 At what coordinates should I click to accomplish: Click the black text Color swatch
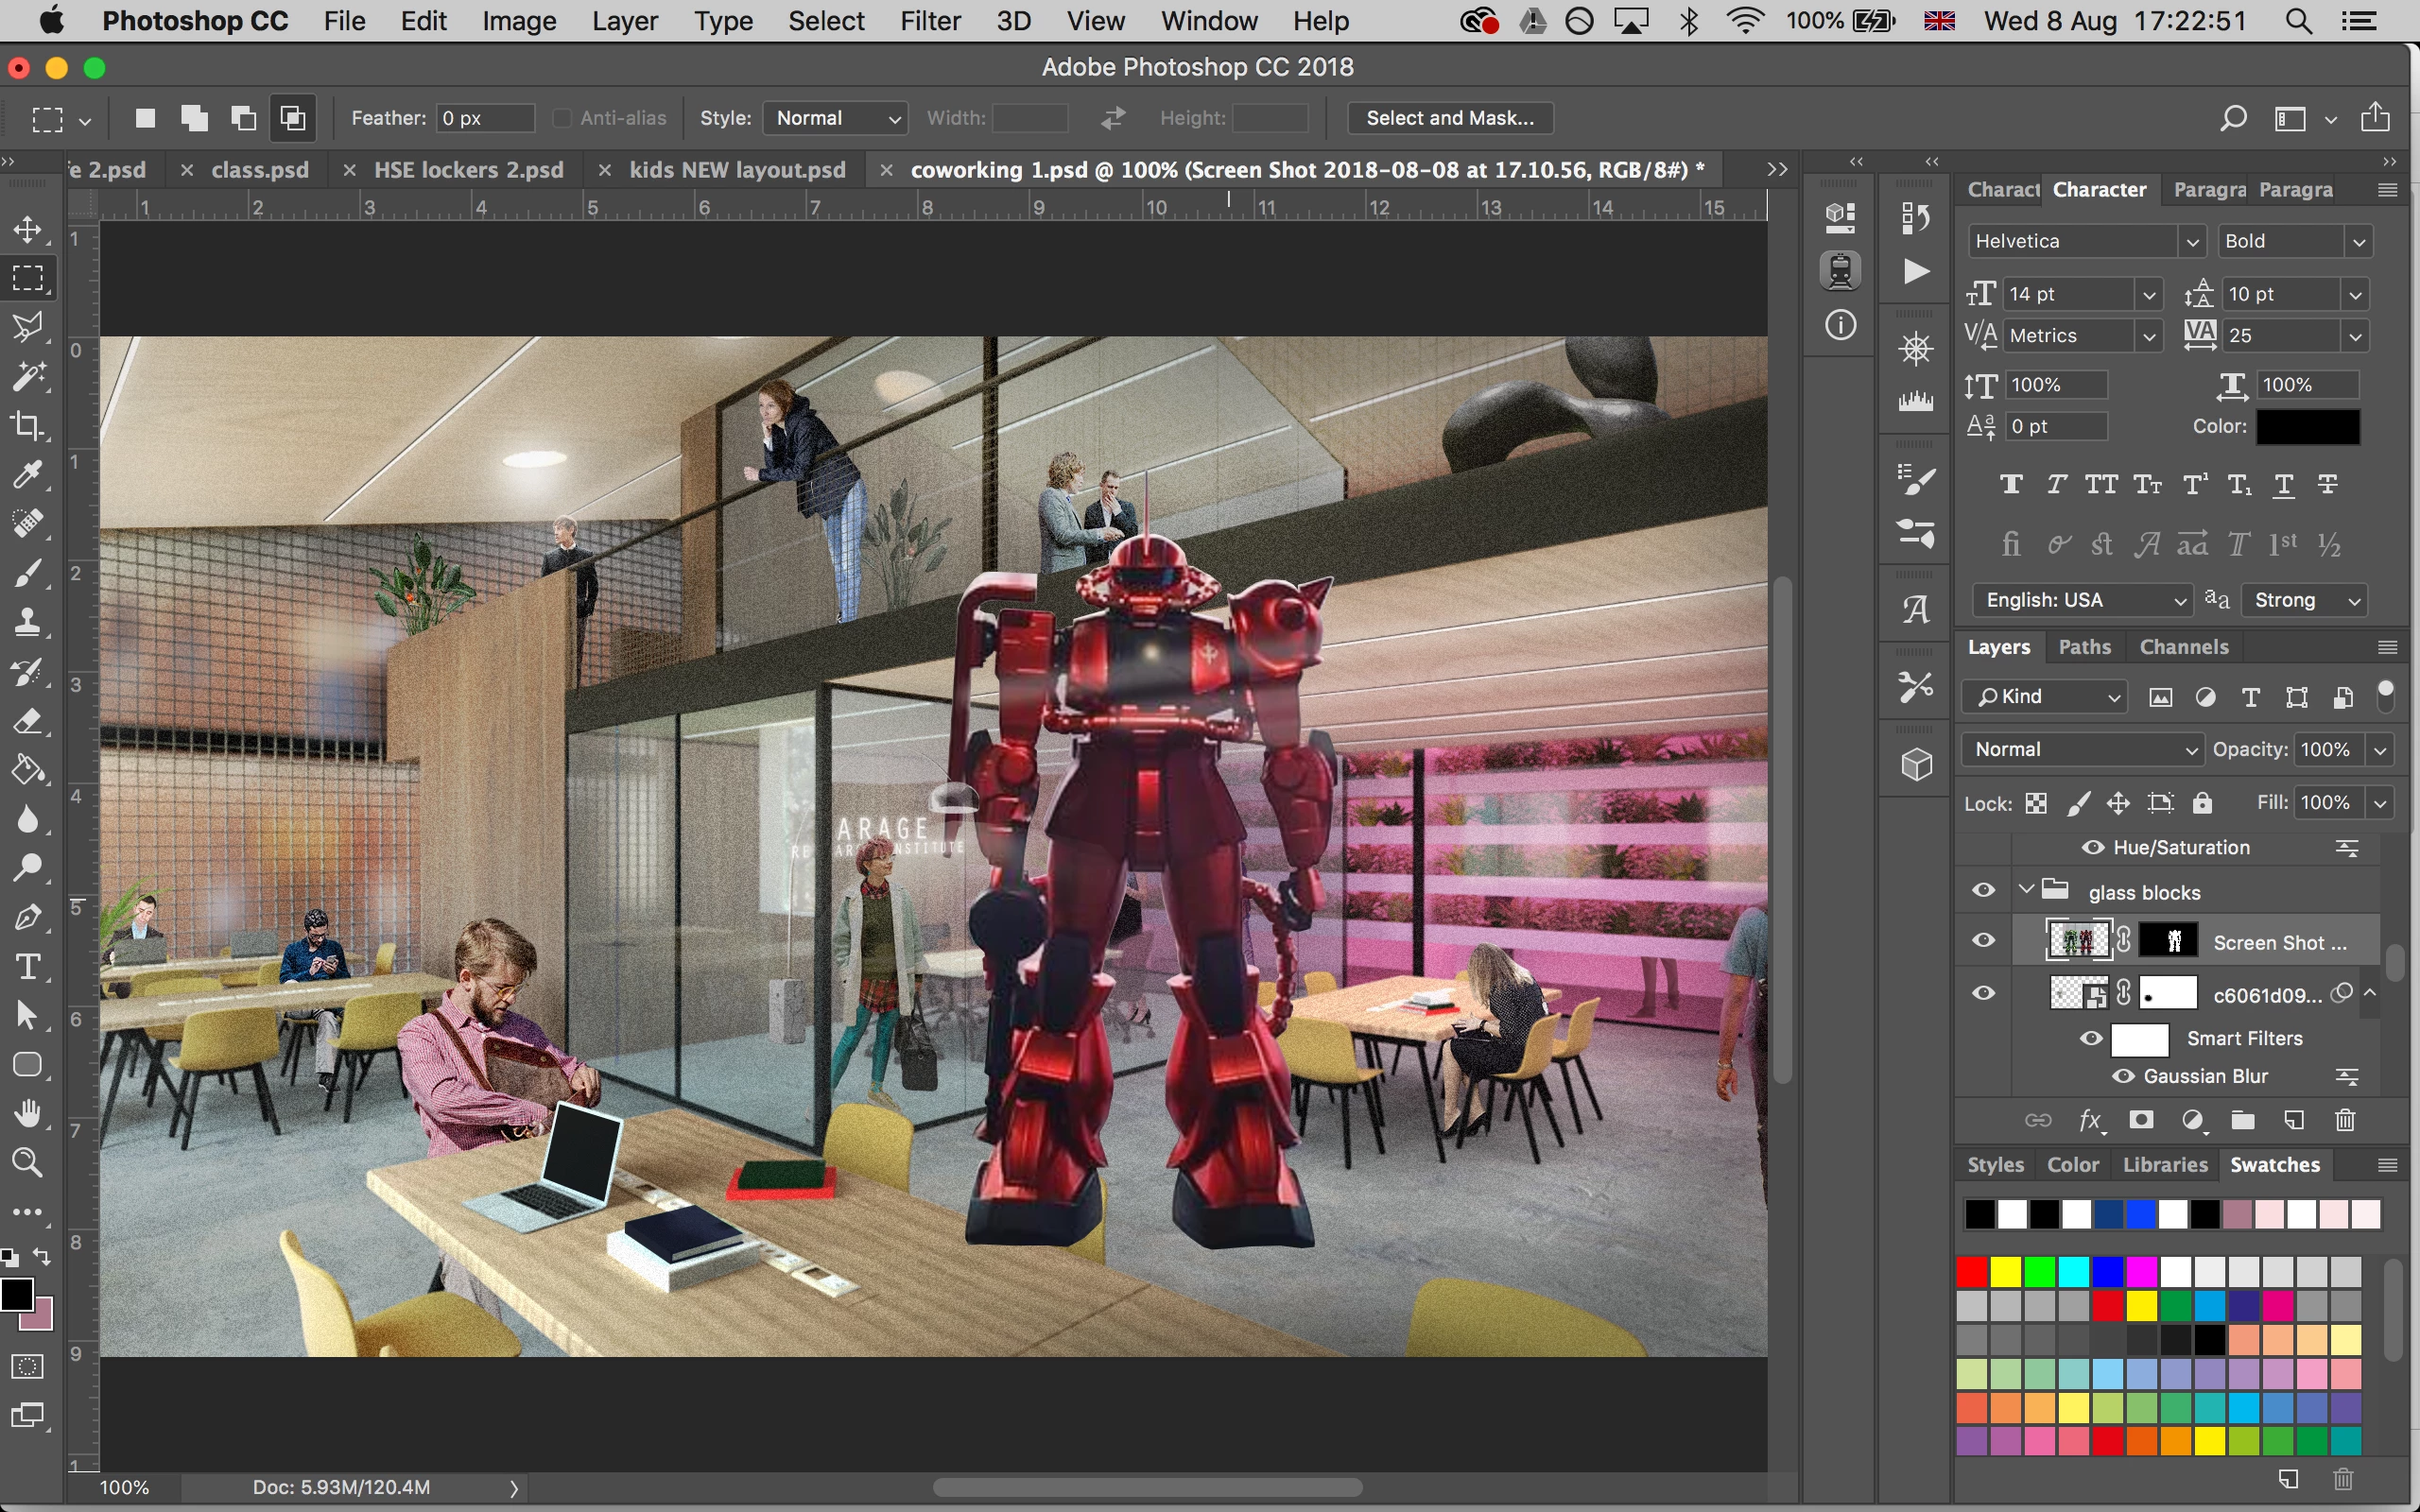point(2307,426)
